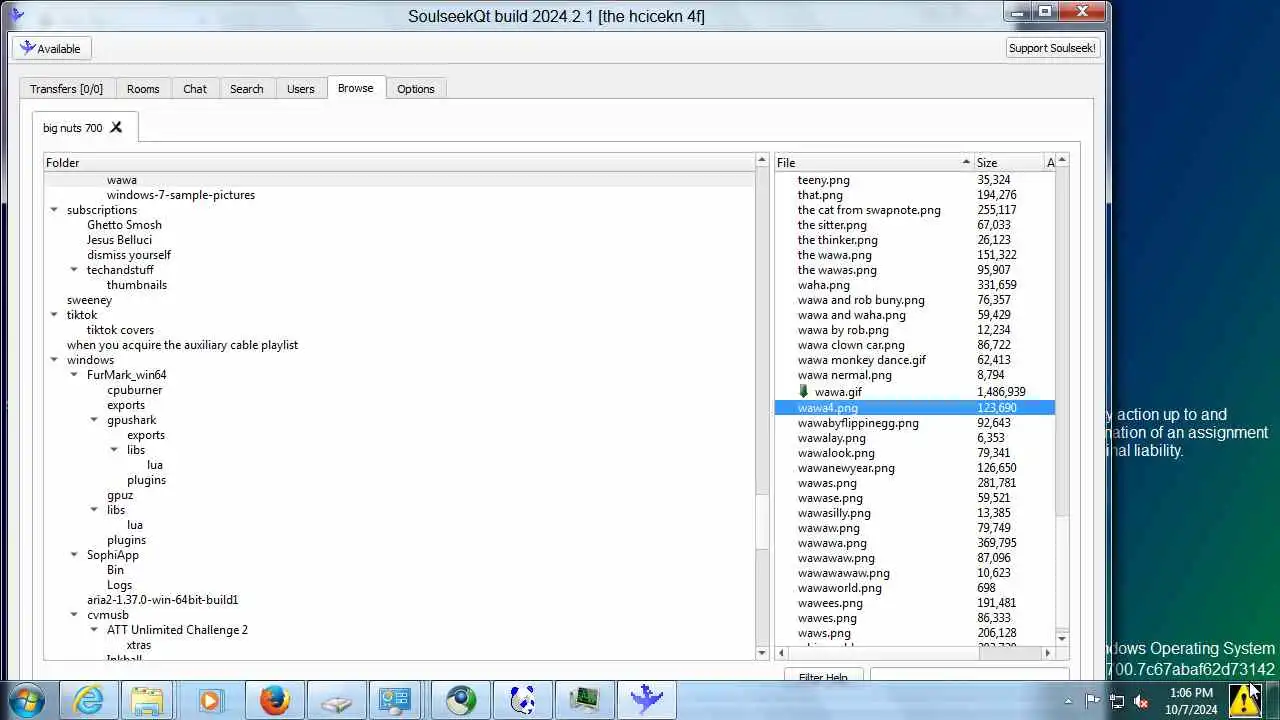This screenshot has width=1280, height=720.
Task: Select the windows-7-sample-pictures folder
Action: tap(181, 195)
